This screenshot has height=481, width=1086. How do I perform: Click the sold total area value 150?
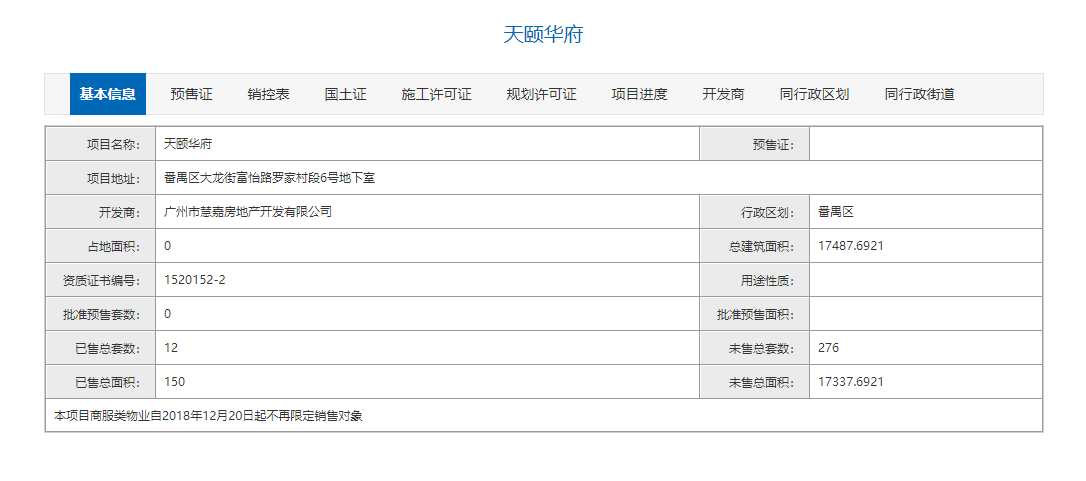[174, 382]
